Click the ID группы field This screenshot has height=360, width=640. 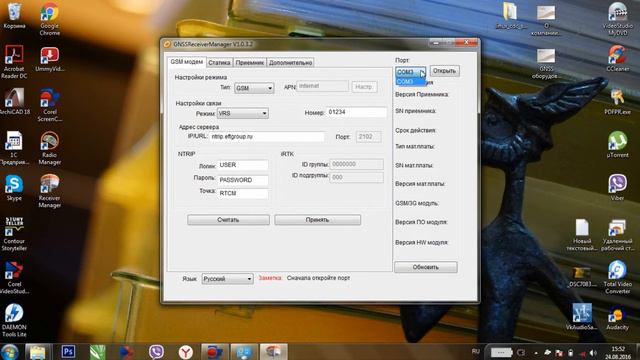click(356, 164)
